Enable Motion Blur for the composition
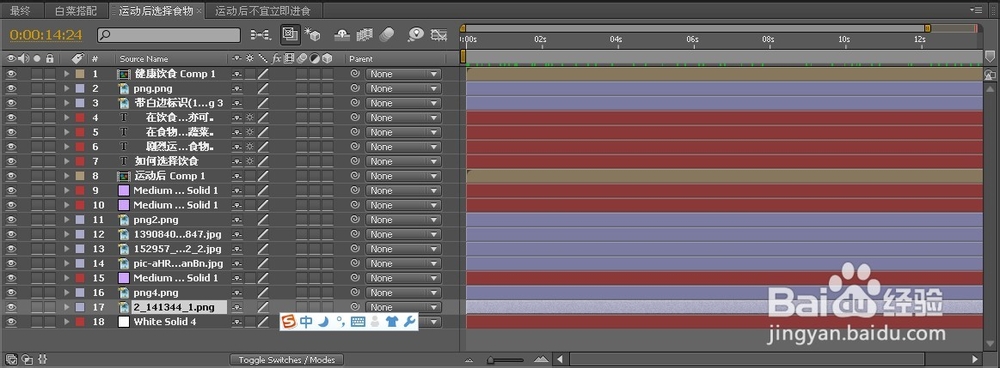Viewport: 1000px width, 368px height. [386, 34]
